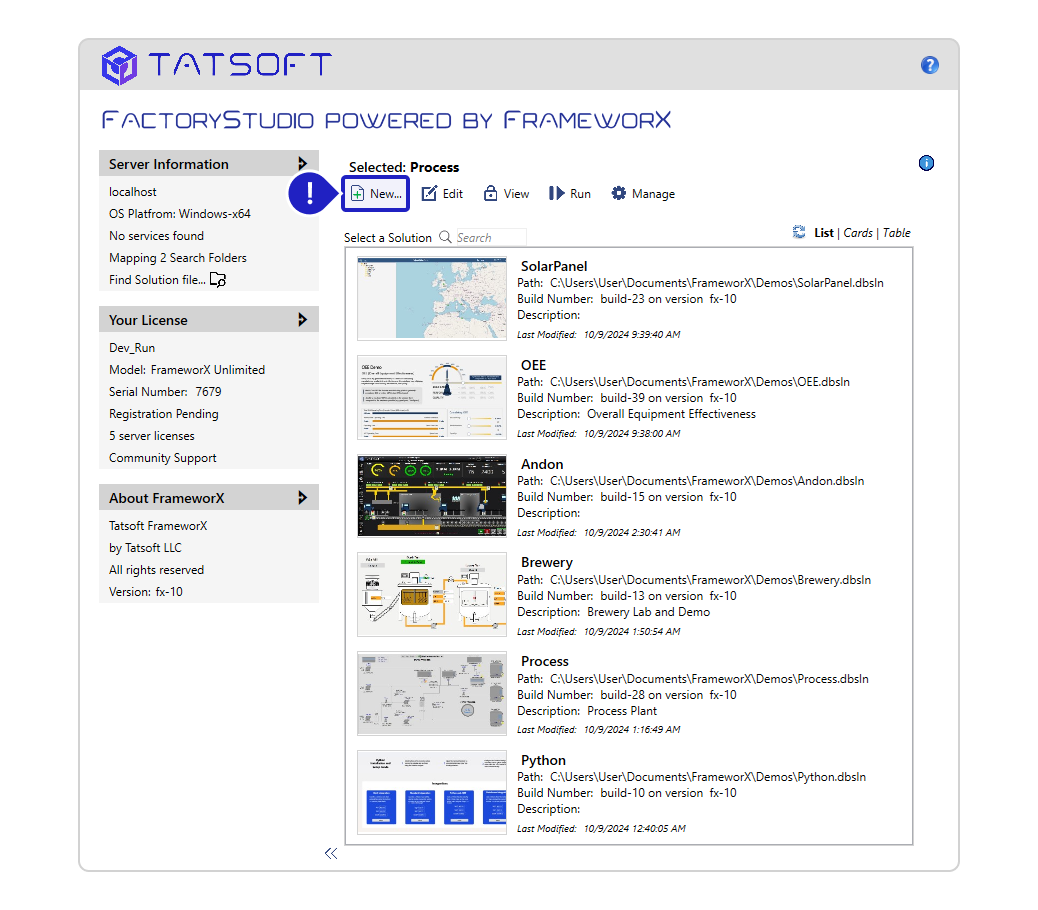Click the OEE.dbsln path line
Viewport: 1038px width, 910px height.
(x=684, y=382)
